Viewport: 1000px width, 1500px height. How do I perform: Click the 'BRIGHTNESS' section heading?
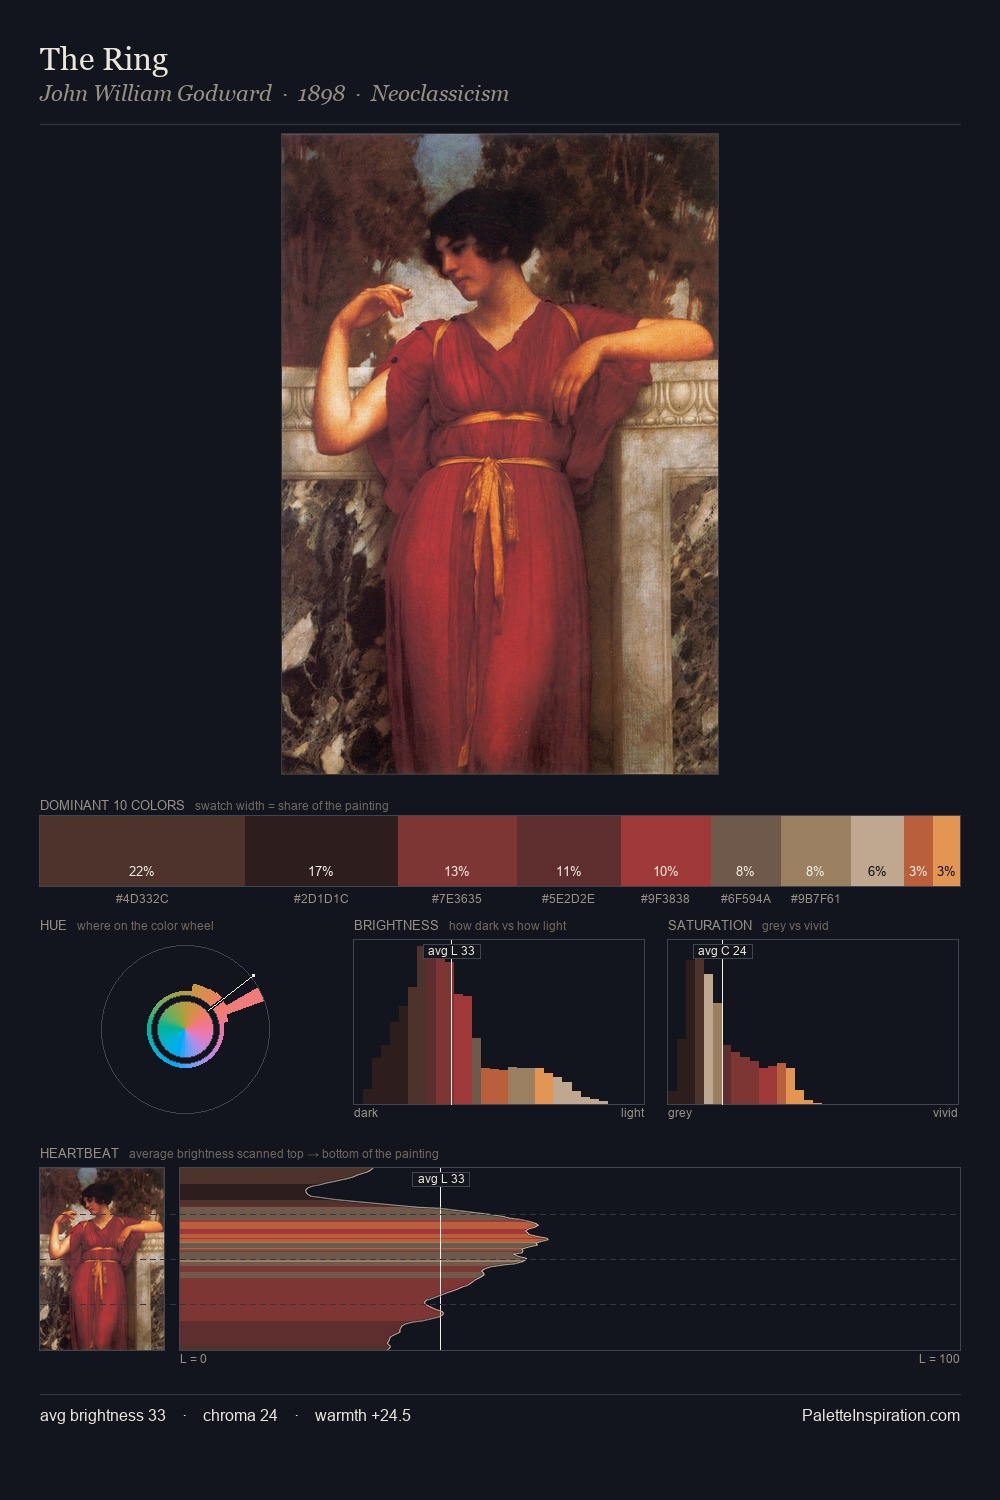pos(396,925)
